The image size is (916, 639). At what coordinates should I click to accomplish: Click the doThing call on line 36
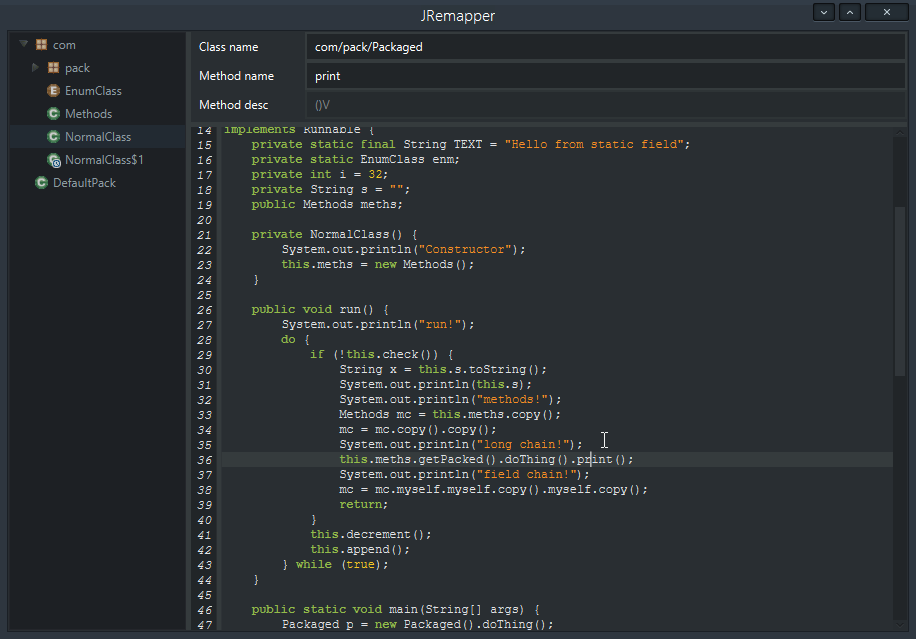[529, 460]
